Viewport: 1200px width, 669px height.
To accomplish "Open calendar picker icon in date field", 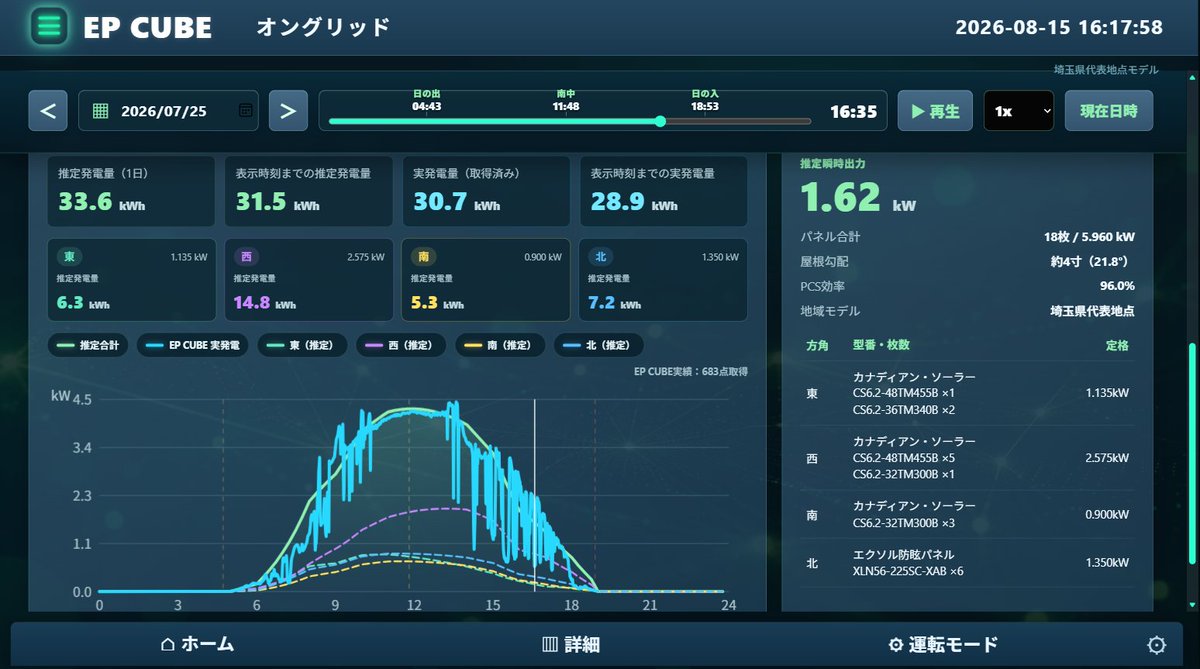I will [x=246, y=111].
